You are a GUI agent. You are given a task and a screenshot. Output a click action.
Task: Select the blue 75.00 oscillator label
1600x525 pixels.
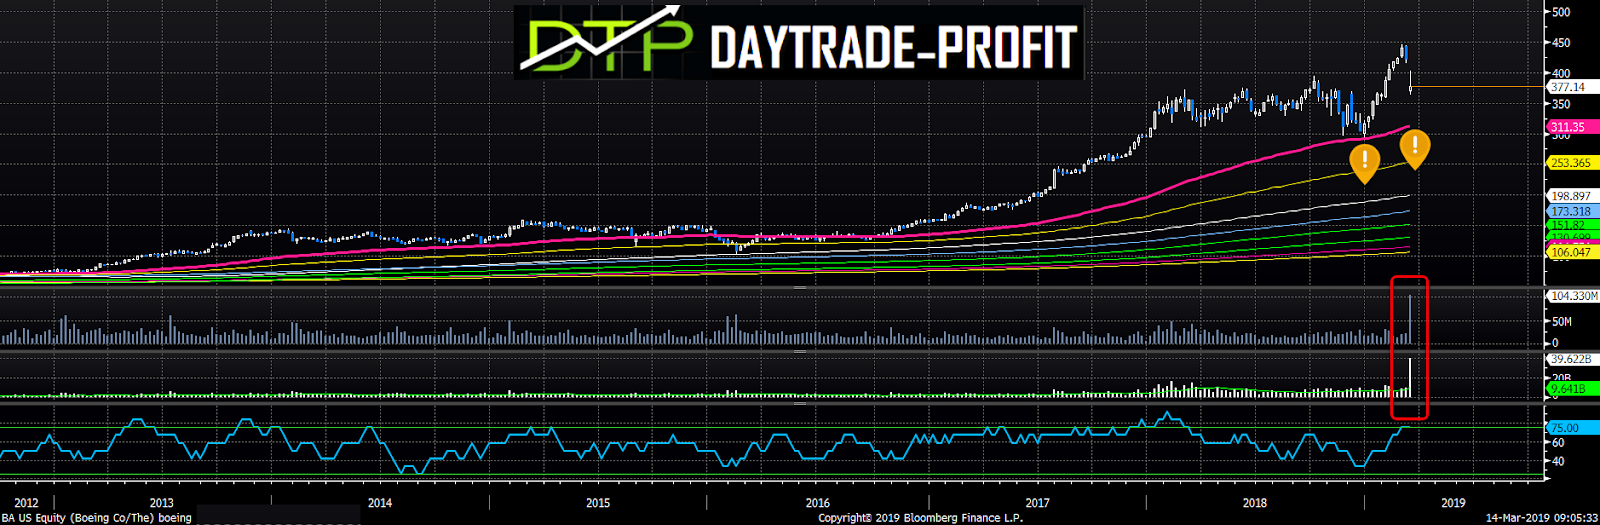click(x=1572, y=428)
